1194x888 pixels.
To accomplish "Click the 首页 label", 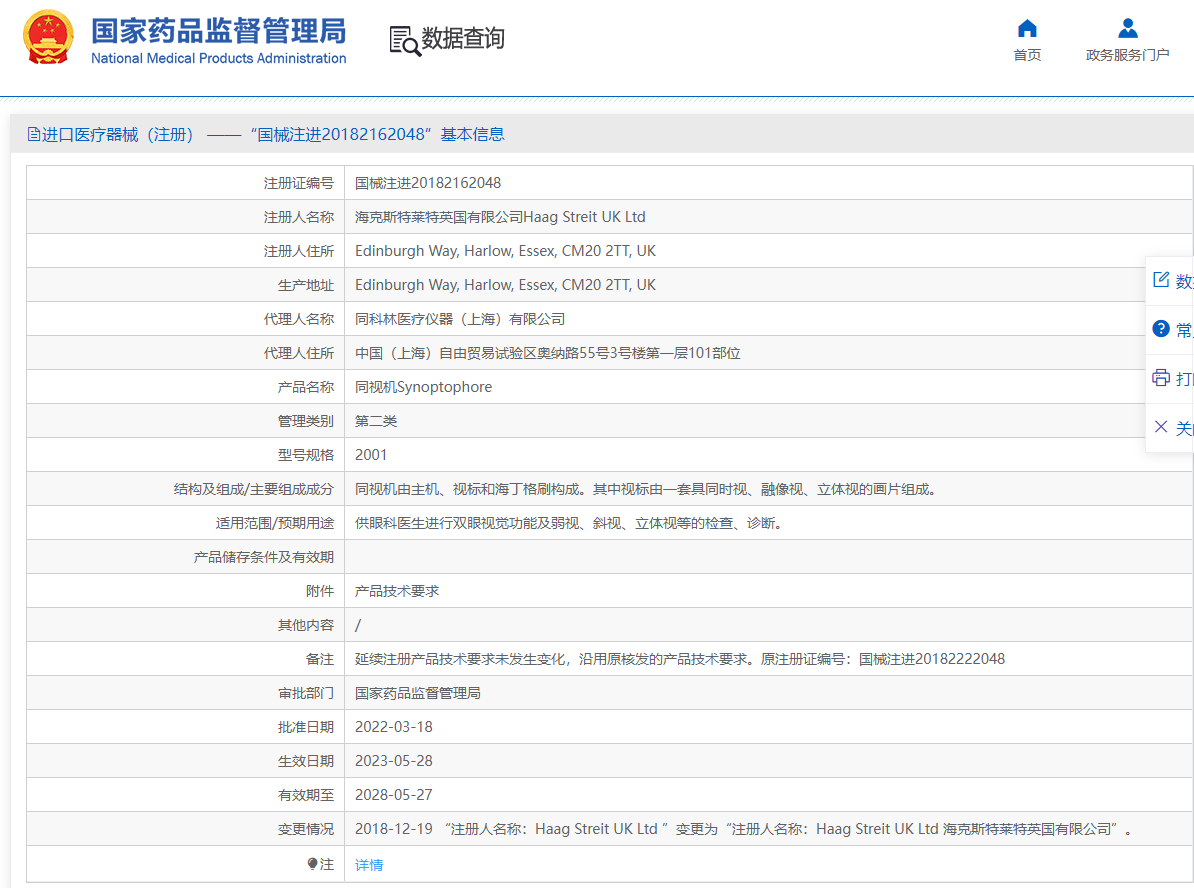I will point(1026,55).
